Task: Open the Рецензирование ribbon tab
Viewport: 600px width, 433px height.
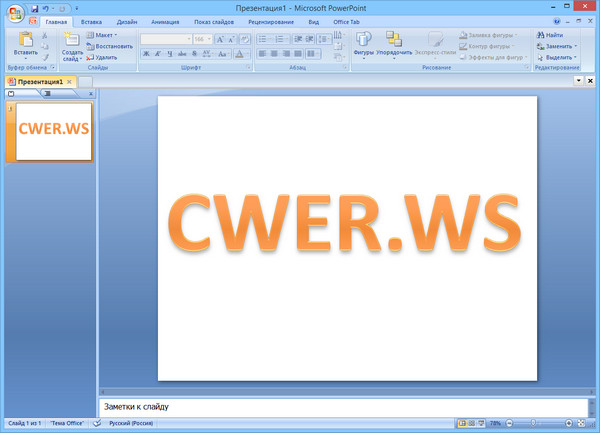Action: tap(271, 22)
